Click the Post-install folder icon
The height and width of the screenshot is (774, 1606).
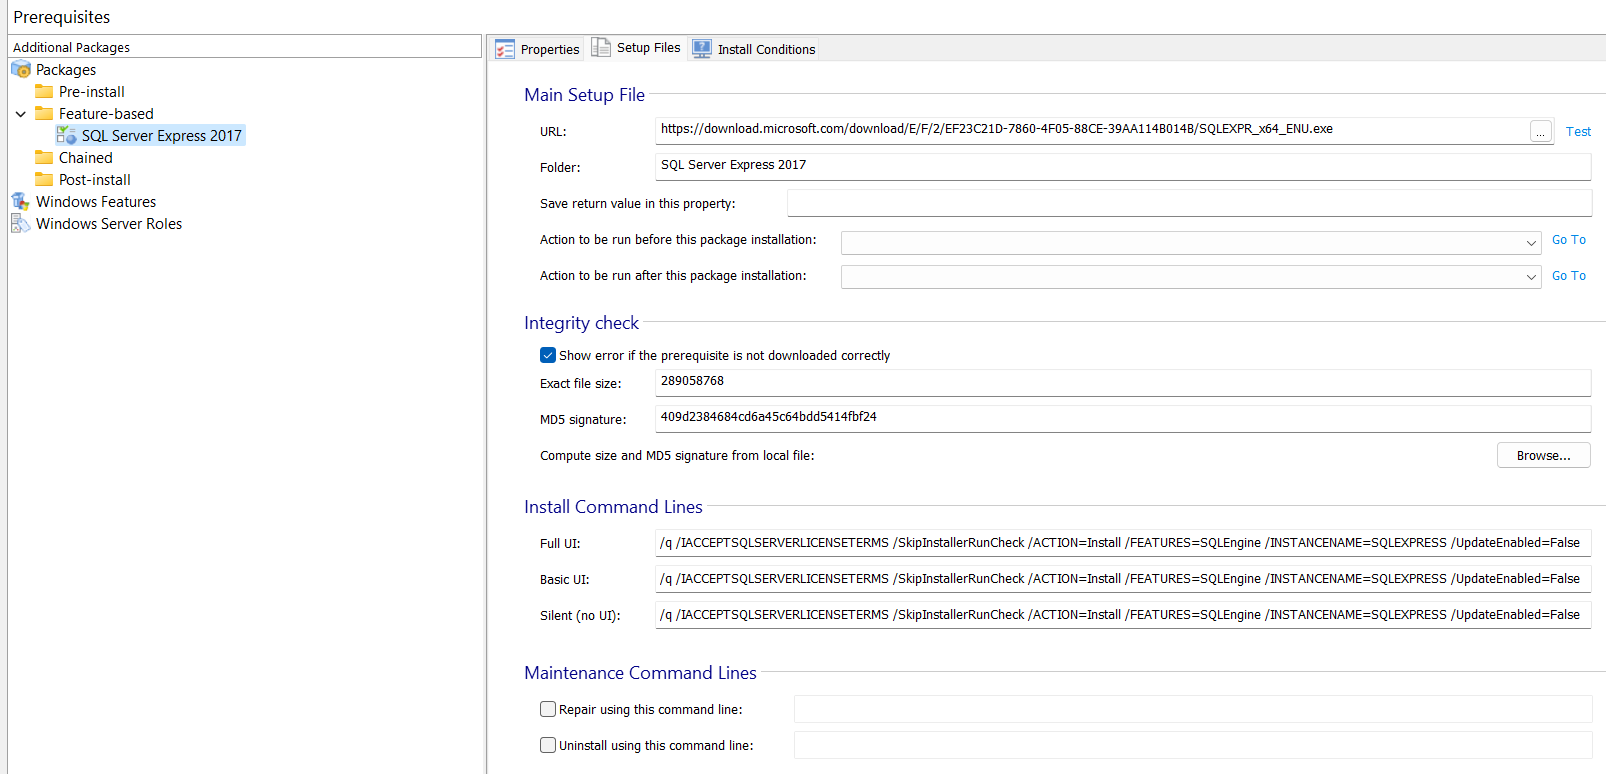(44, 179)
